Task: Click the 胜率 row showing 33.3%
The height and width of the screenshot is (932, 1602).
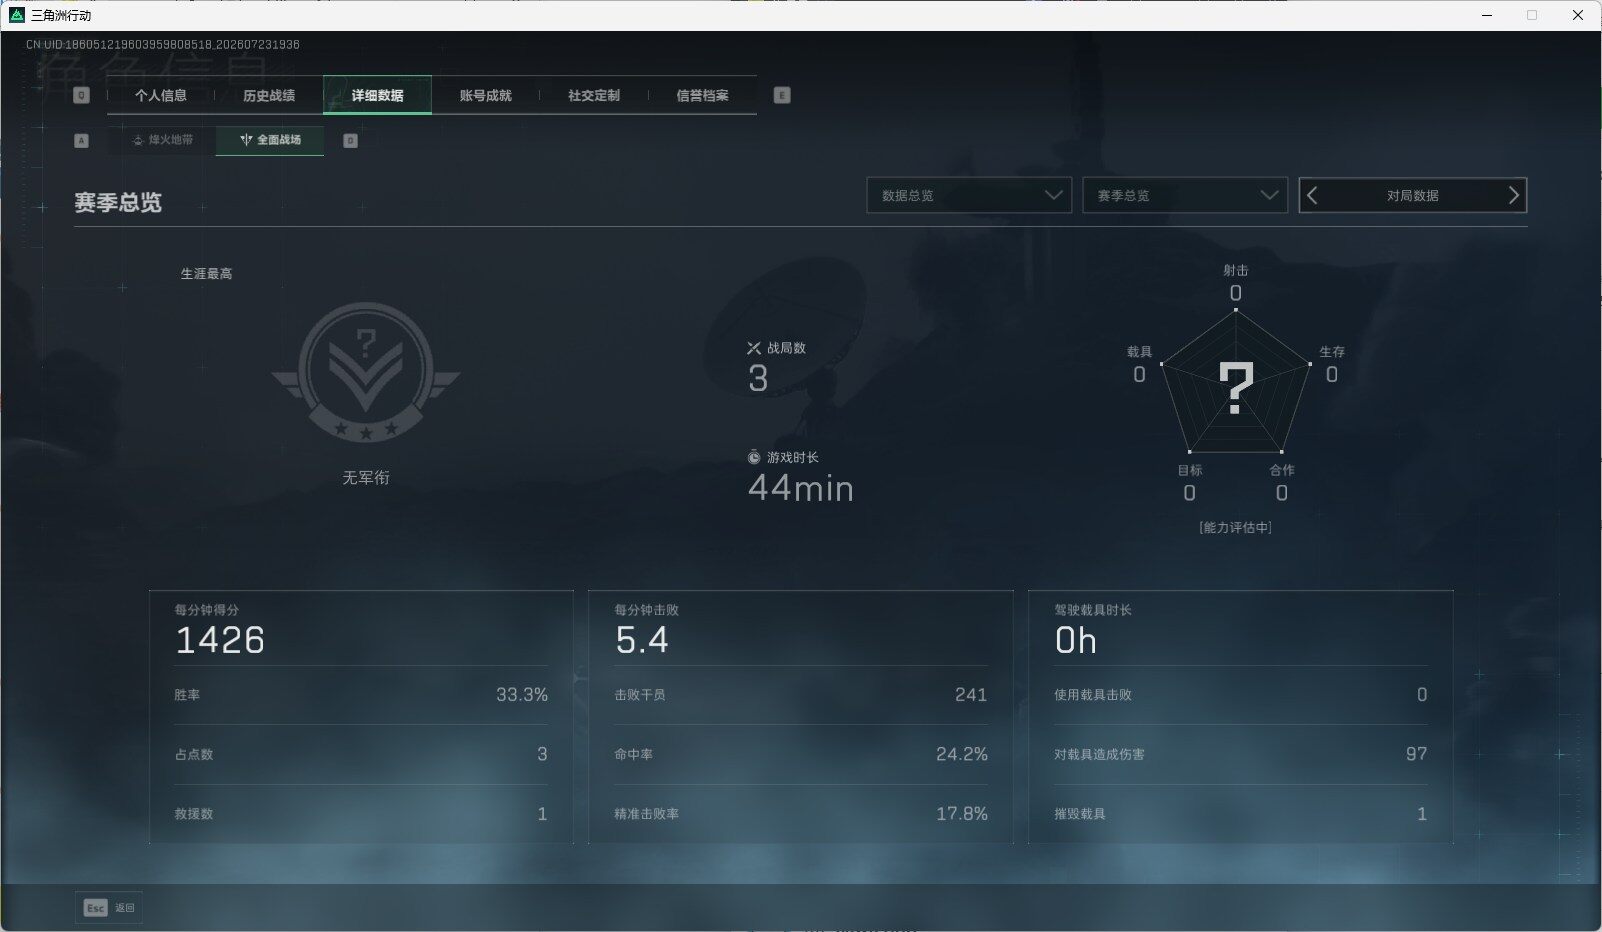Action: (x=361, y=695)
